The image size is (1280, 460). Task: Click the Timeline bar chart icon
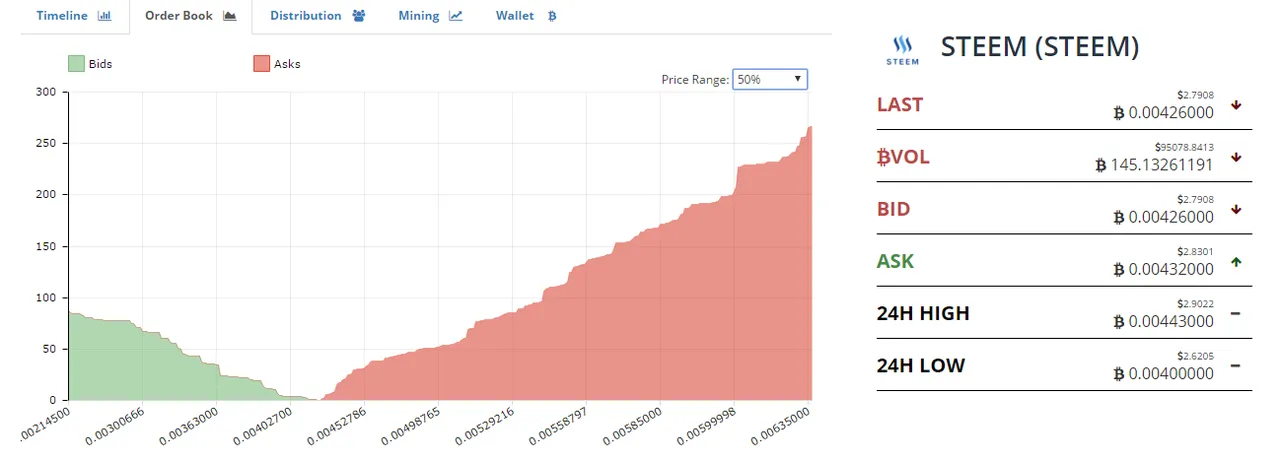tap(104, 16)
